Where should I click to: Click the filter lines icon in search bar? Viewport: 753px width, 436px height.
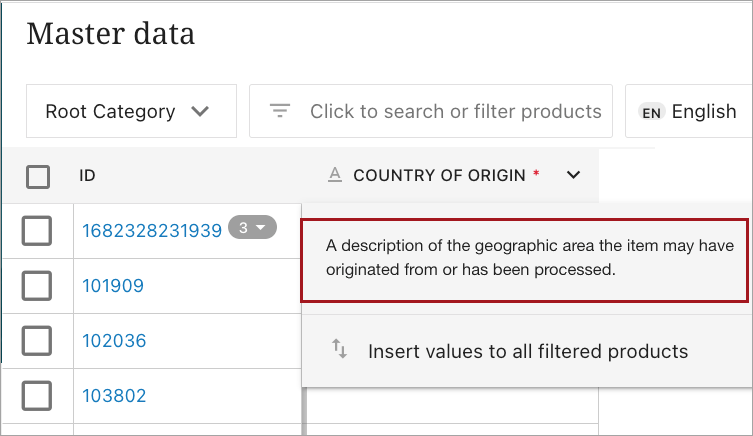click(x=280, y=111)
